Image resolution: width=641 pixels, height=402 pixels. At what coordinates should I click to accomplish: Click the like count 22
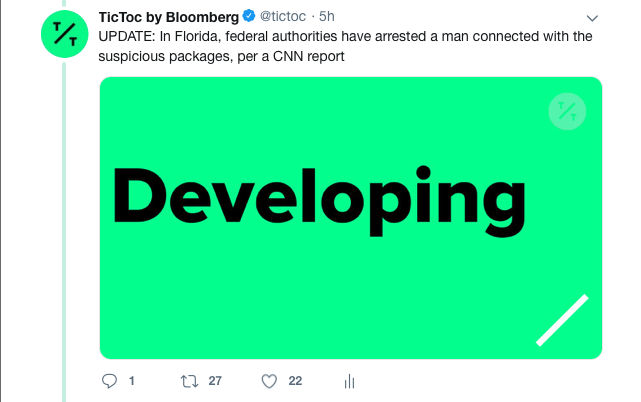(295, 381)
